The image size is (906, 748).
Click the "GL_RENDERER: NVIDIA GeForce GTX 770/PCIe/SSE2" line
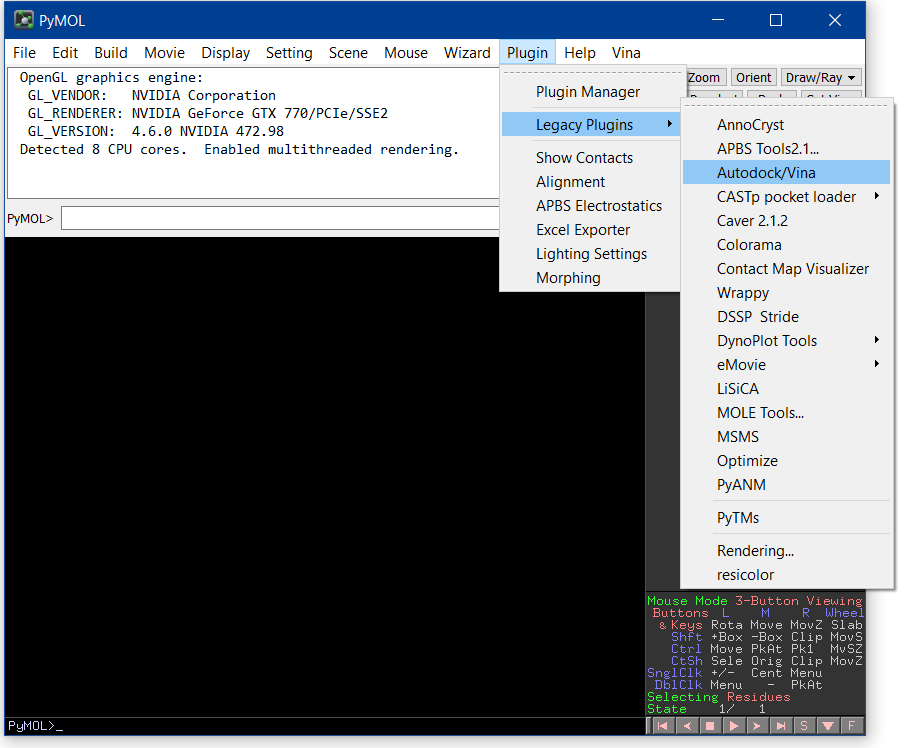pyautogui.click(x=208, y=113)
